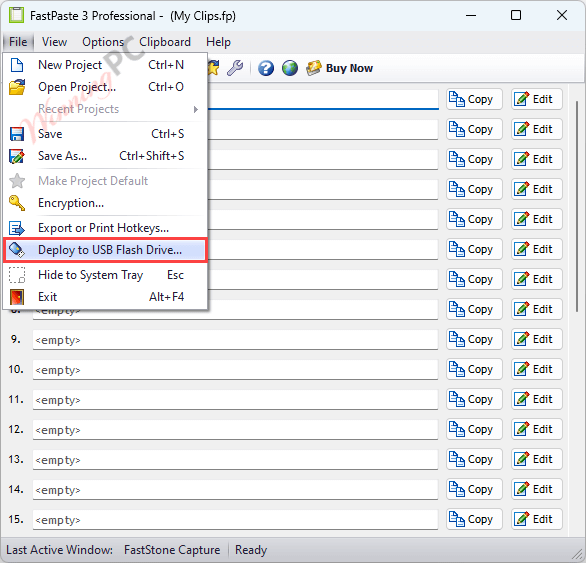Screen dimensions: 586x563
Task: Select the Save As... menu entry
Action: click(x=105, y=156)
